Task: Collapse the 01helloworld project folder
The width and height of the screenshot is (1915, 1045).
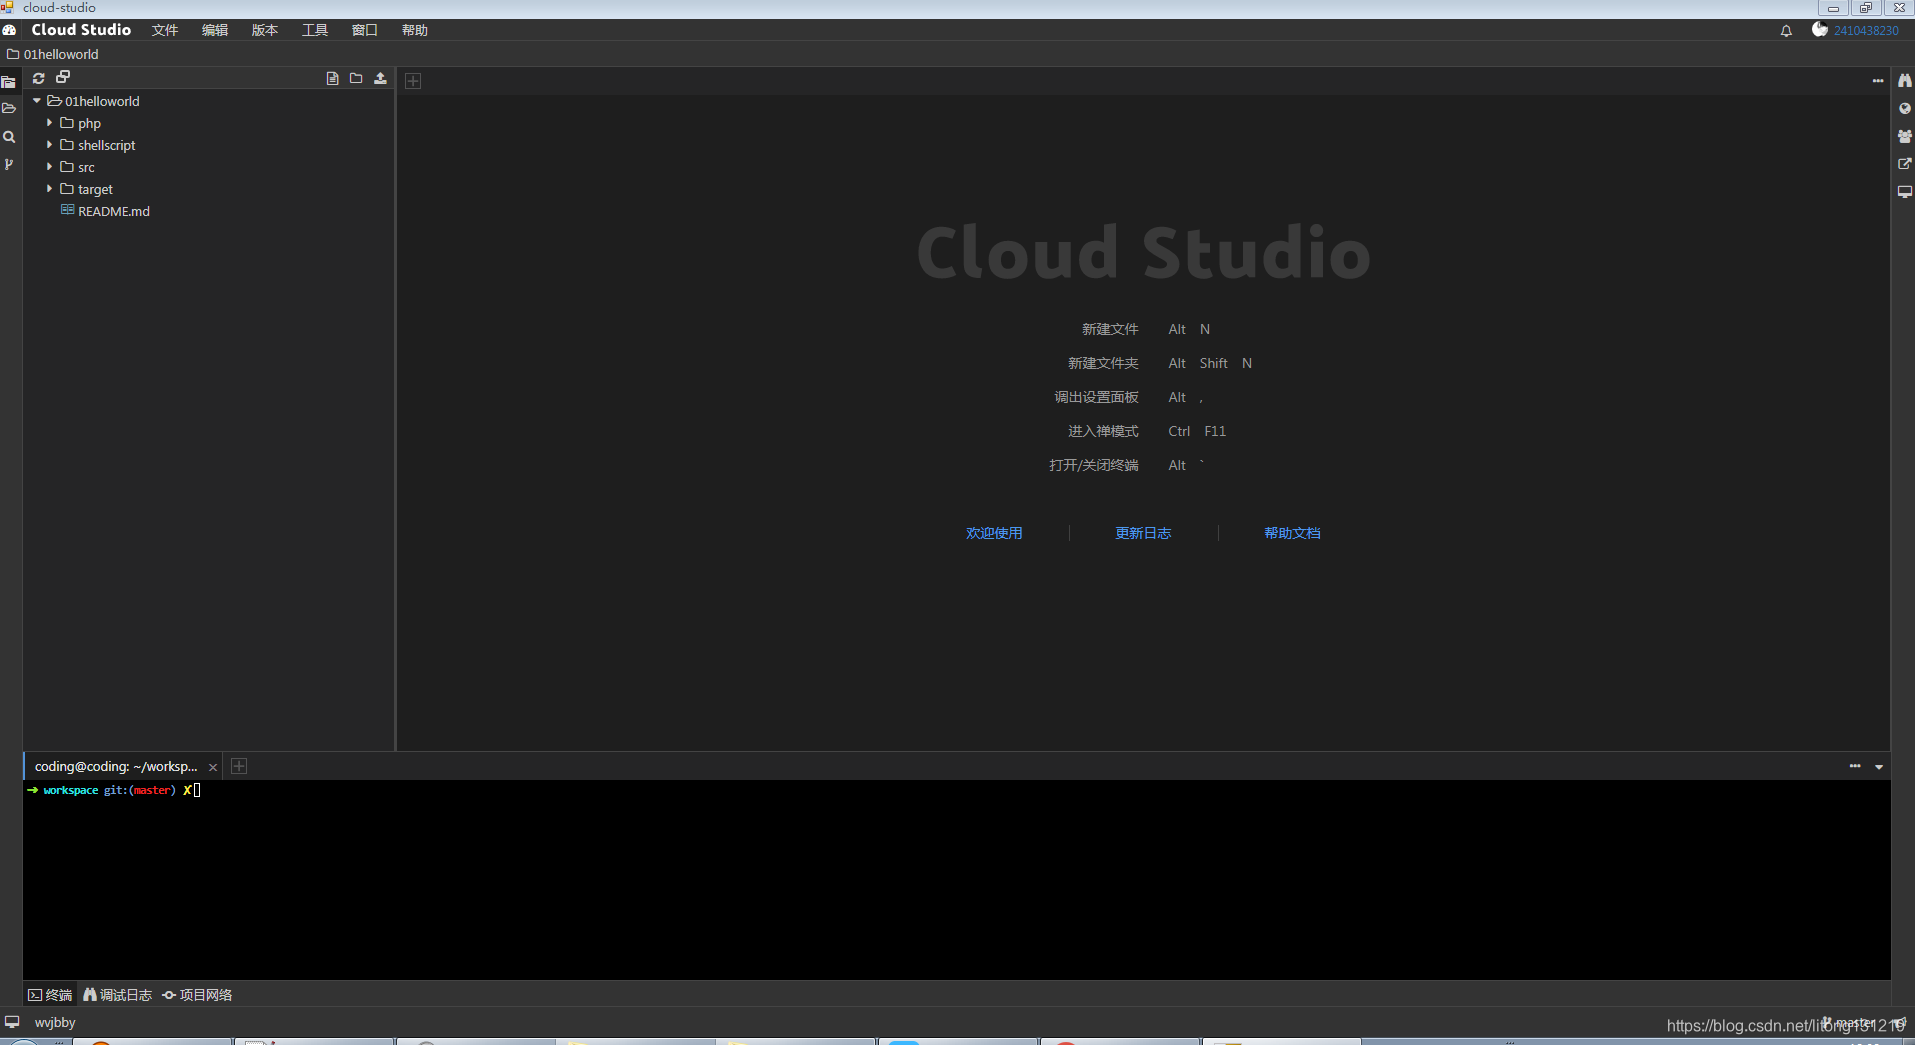Action: click(37, 101)
